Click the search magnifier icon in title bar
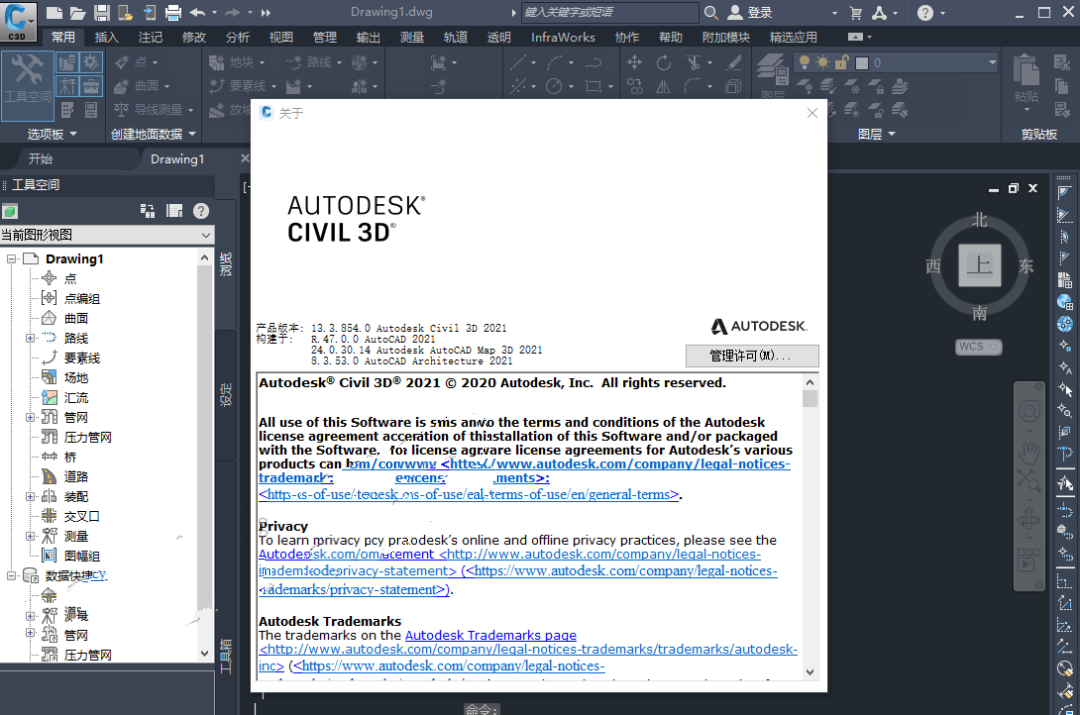Screen dimensions: 1080x715 (711, 12)
